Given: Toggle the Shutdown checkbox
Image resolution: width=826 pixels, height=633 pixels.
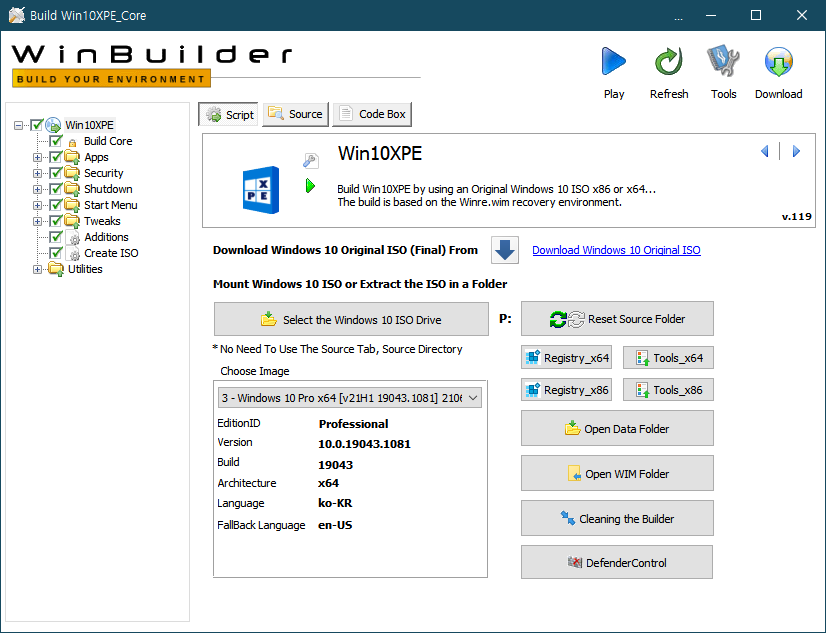Looking at the screenshot, I should click(56, 189).
